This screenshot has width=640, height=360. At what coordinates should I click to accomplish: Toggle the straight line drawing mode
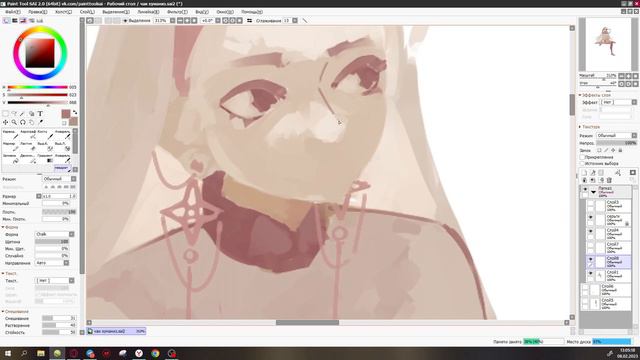click(x=304, y=20)
